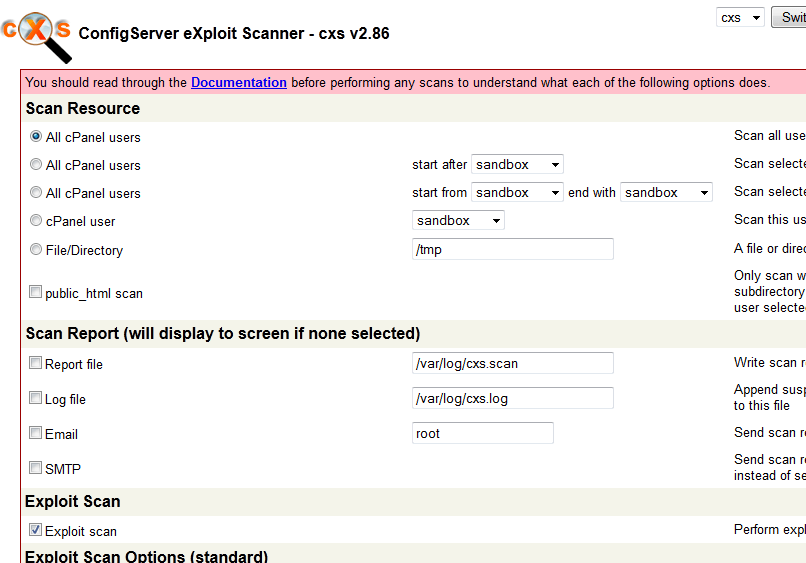Enable the public_html scan checkbox
The image size is (806, 563).
35,292
